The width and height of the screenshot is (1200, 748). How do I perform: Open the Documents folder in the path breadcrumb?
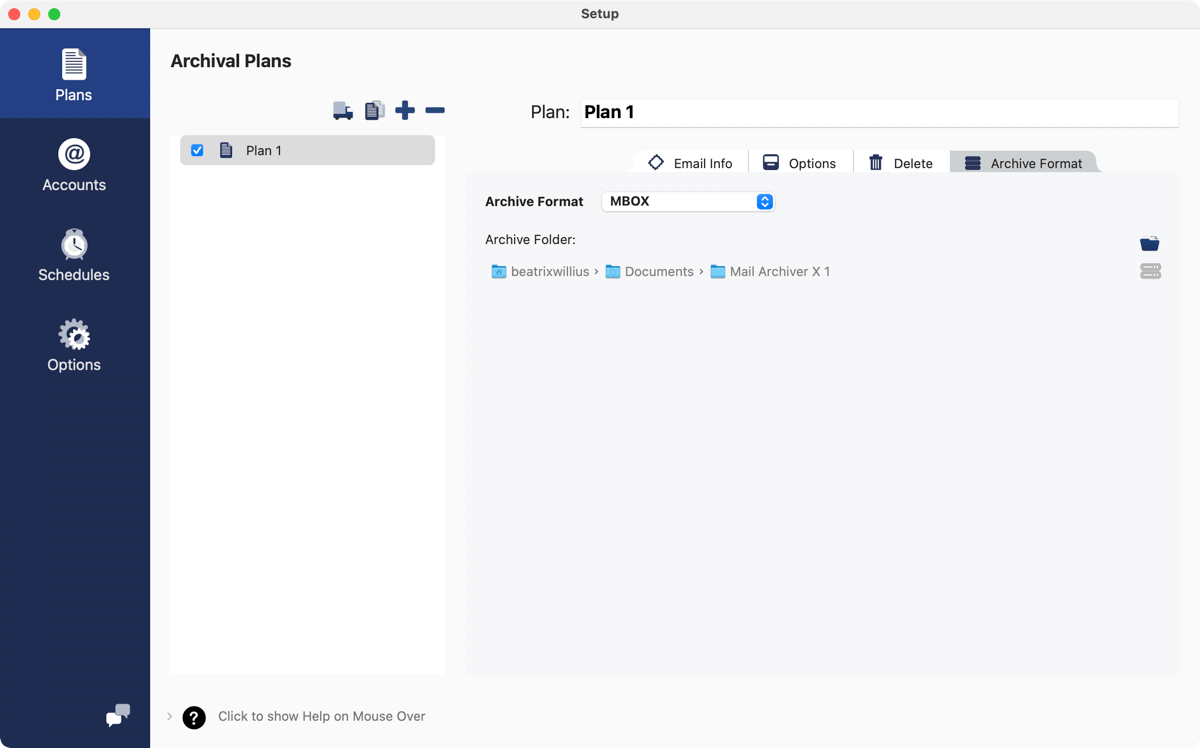(657, 271)
